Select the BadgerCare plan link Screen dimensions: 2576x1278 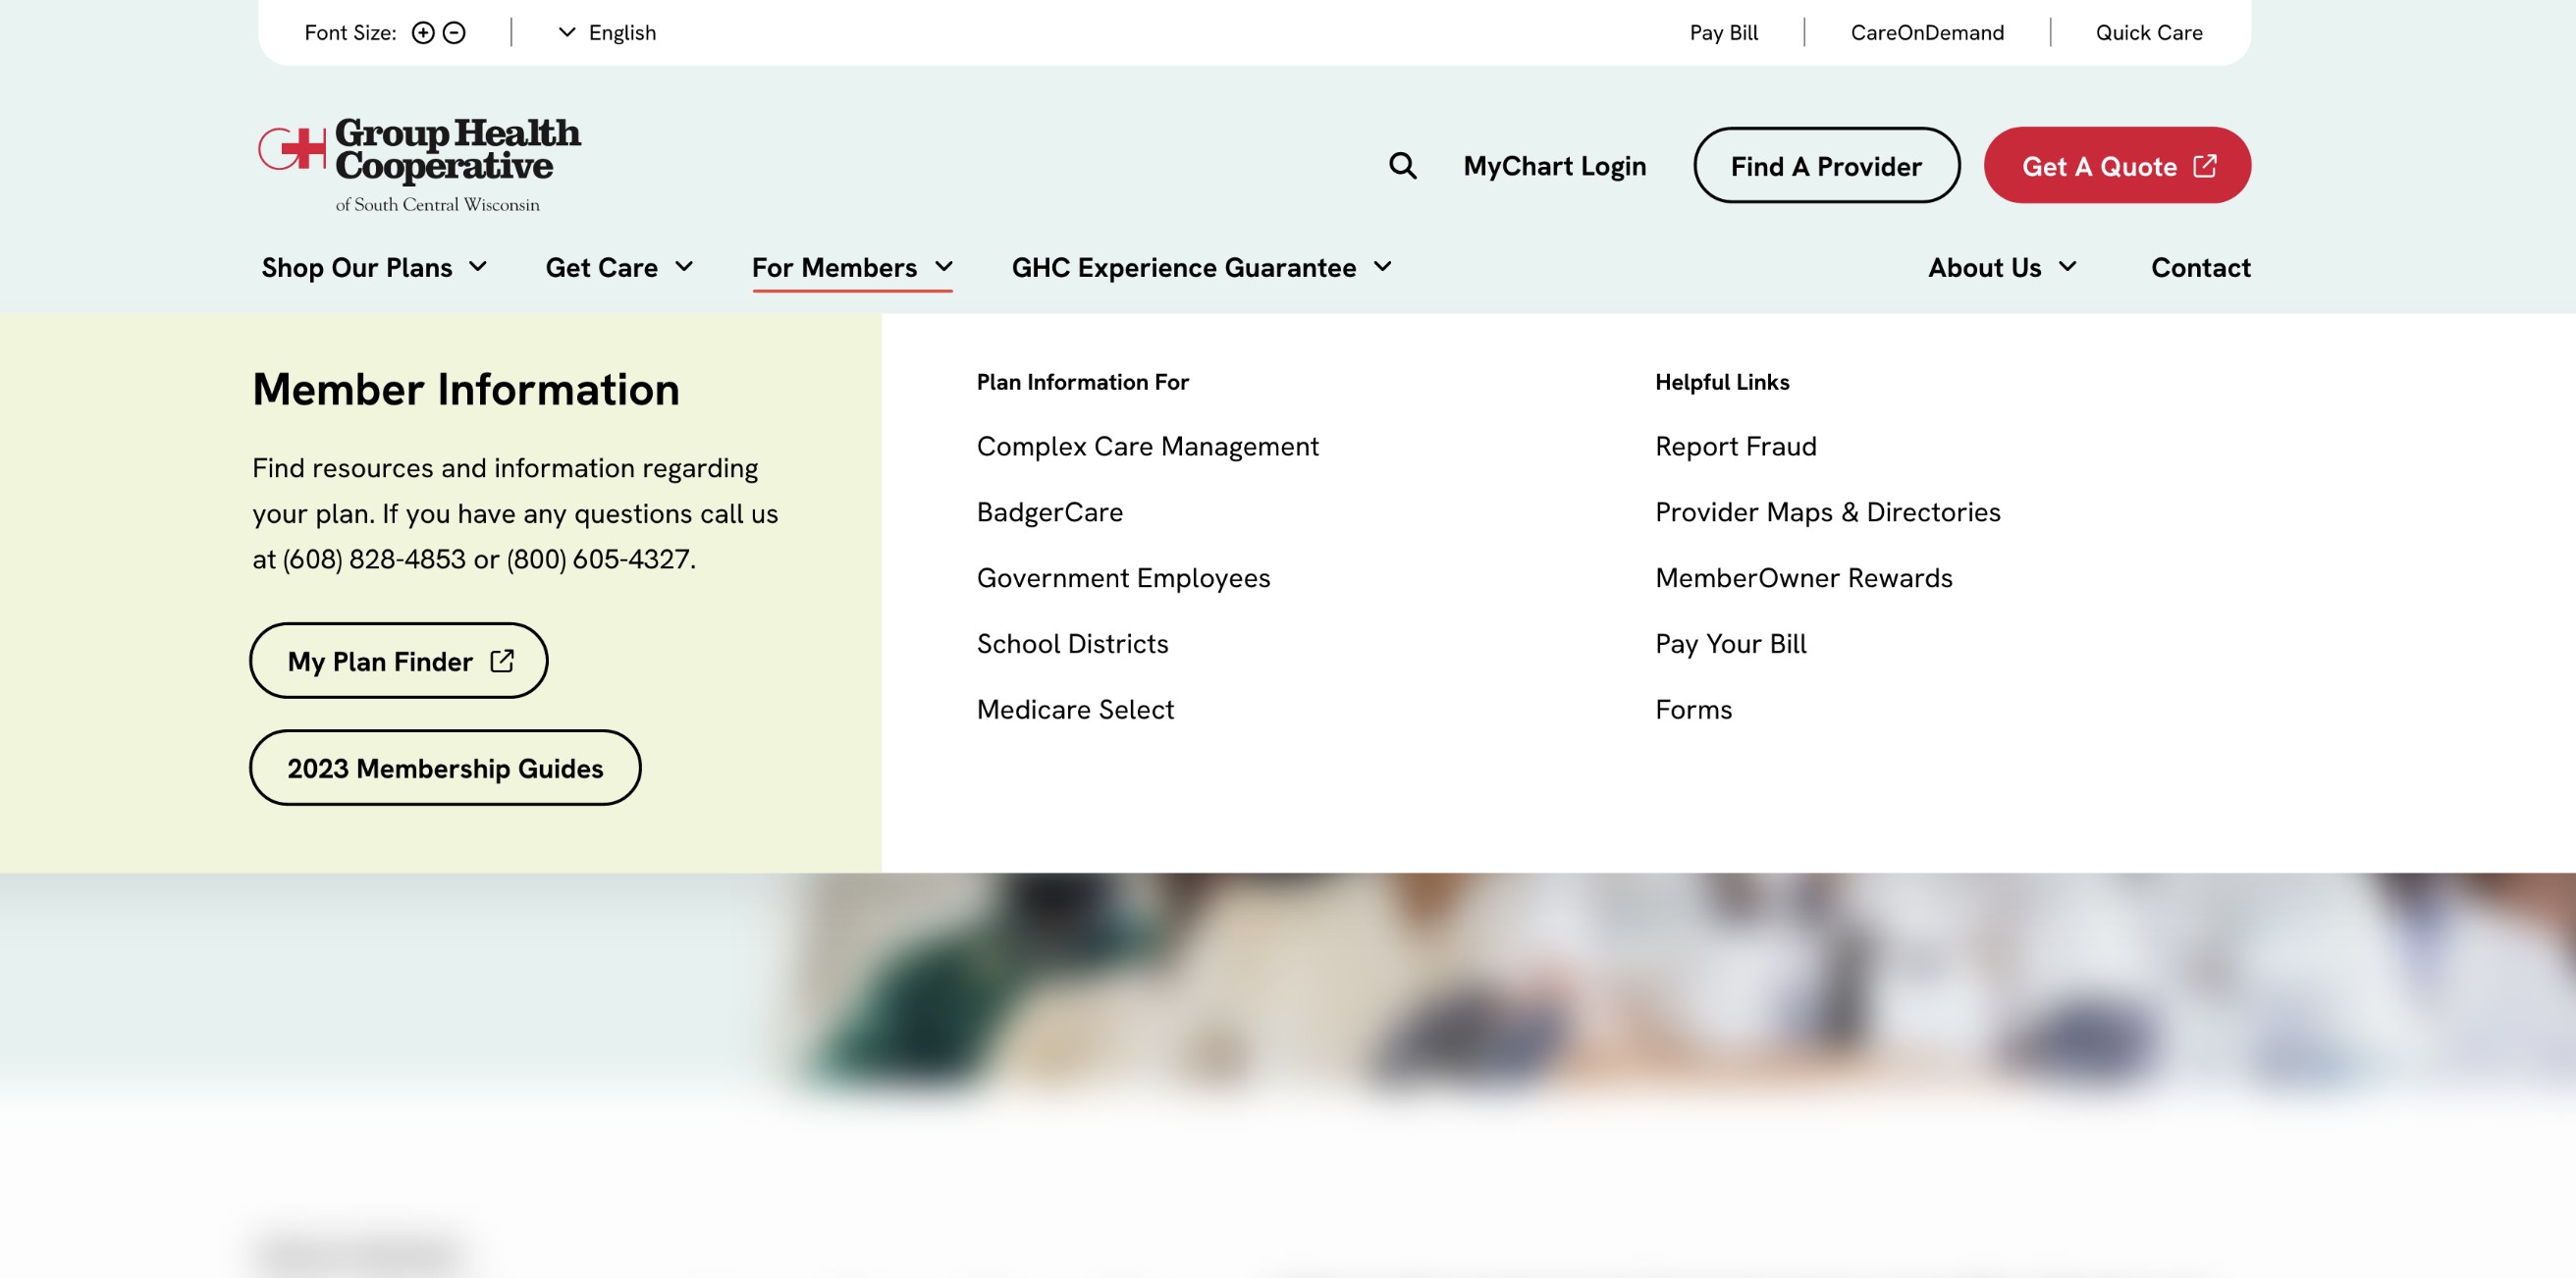[1049, 512]
